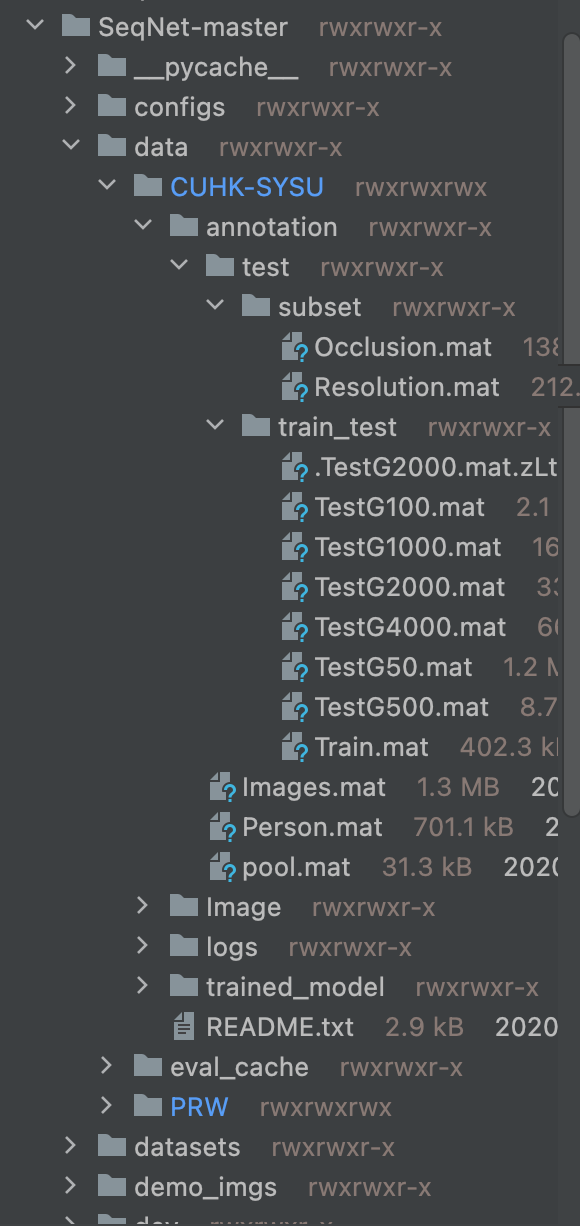Select the Train.mat file
This screenshot has height=1226, width=580.
[x=372, y=746]
